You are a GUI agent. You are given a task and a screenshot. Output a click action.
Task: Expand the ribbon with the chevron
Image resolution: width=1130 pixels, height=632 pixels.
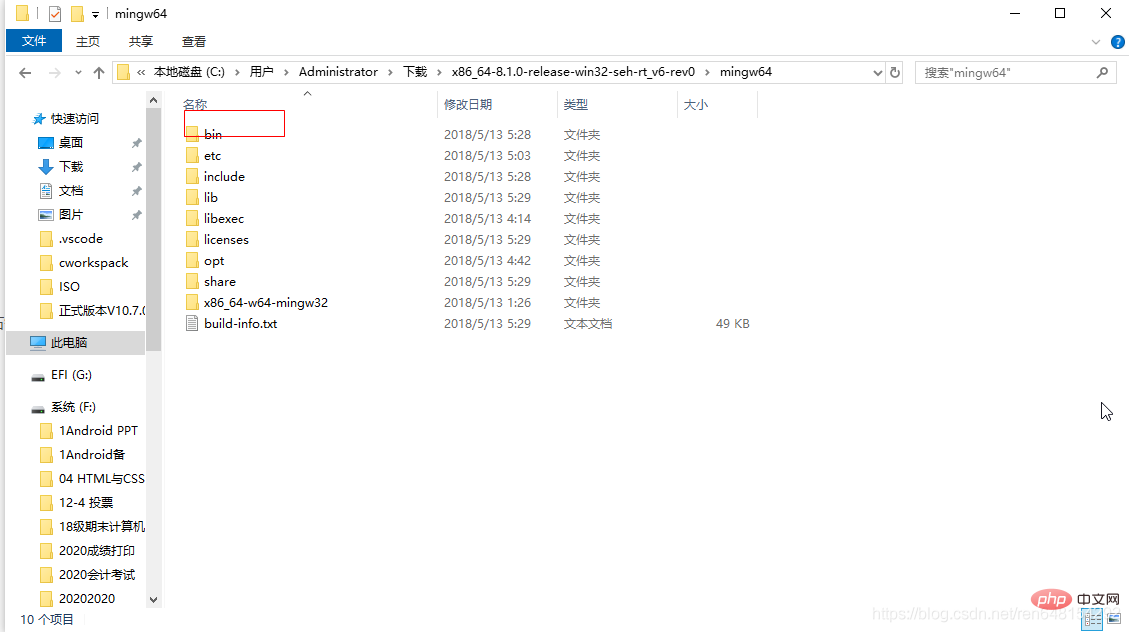pyautogui.click(x=1095, y=42)
